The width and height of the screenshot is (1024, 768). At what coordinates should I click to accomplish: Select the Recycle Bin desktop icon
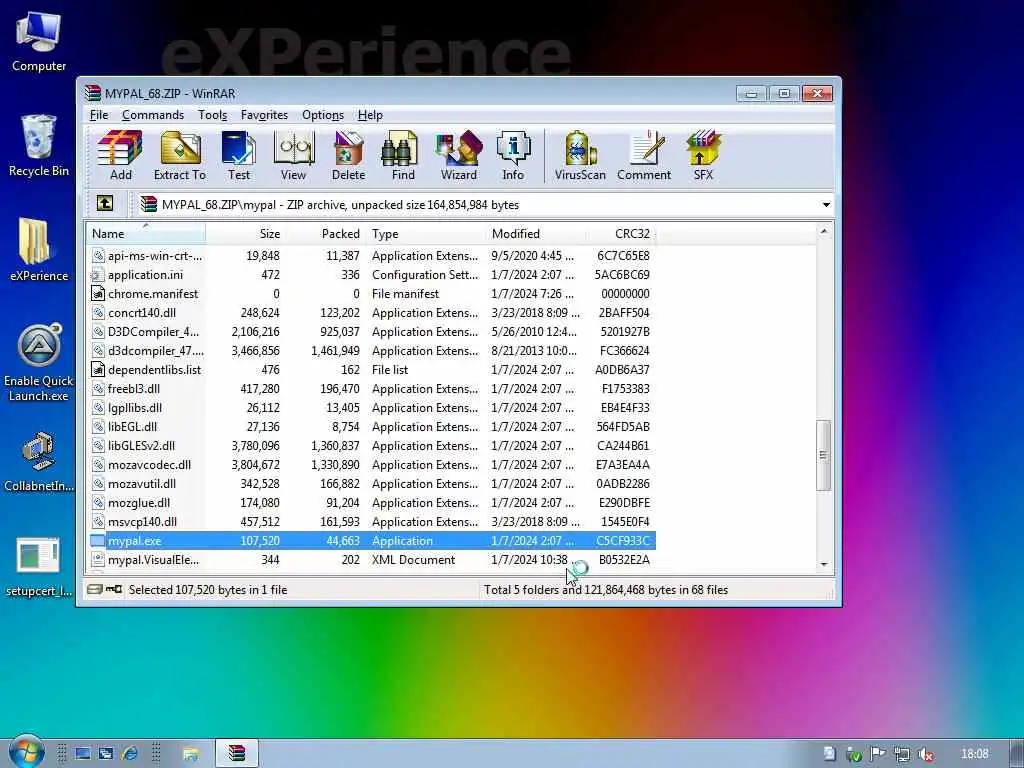tap(39, 146)
